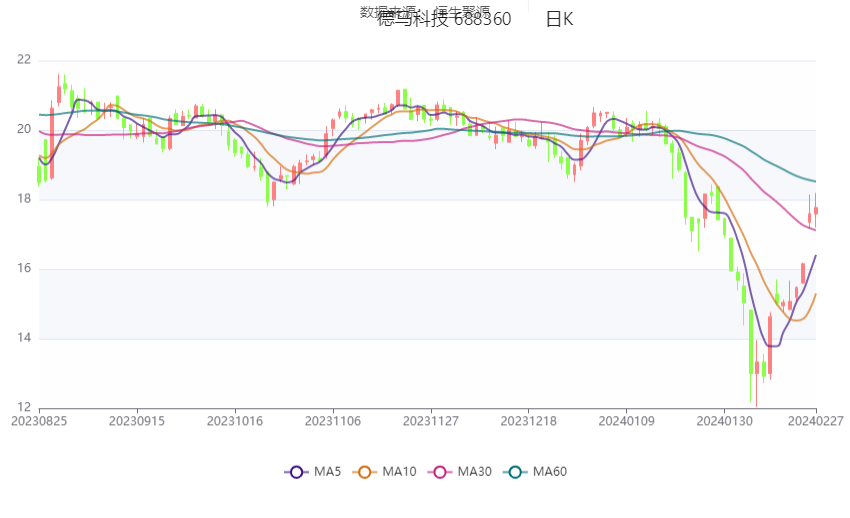This screenshot has height=518, width=850.
Task: Click the teal MA60 legend circle marker
Action: pos(512,472)
